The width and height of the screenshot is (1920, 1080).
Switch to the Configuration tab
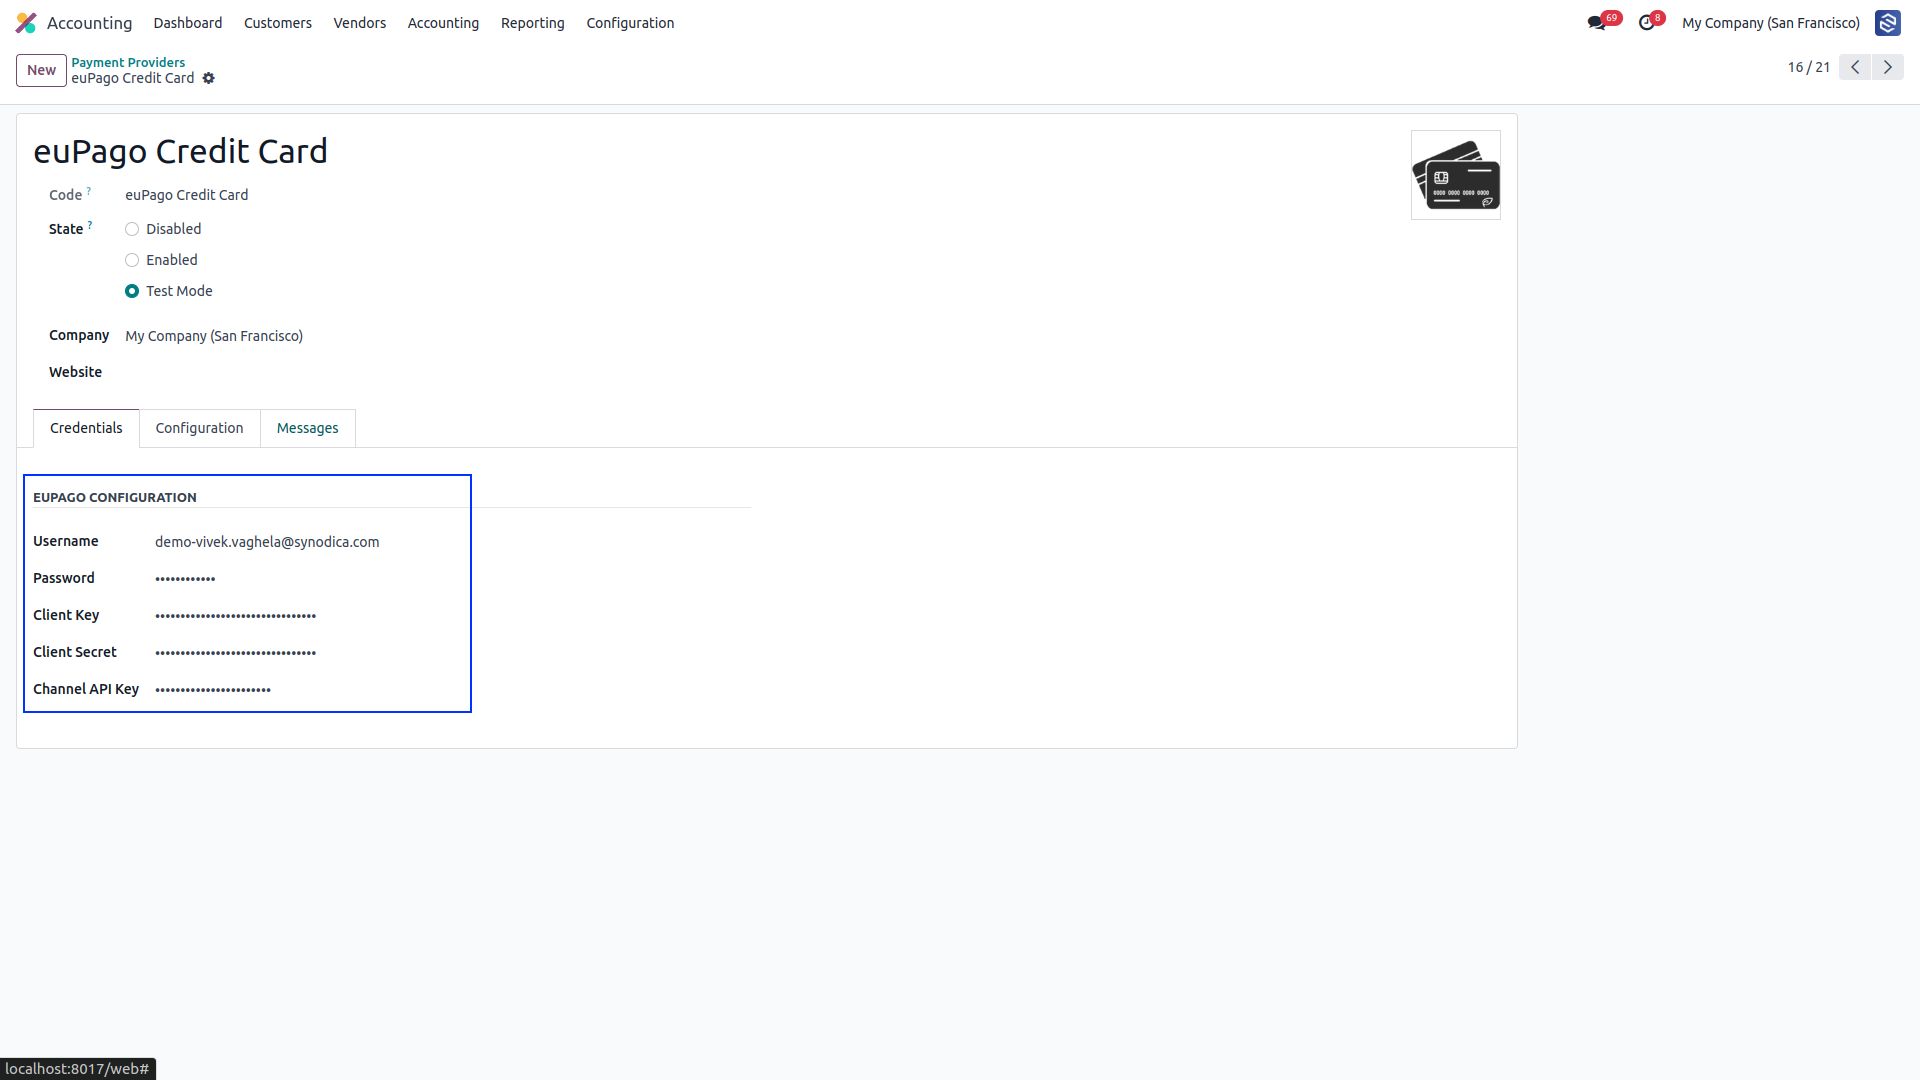[x=199, y=428]
